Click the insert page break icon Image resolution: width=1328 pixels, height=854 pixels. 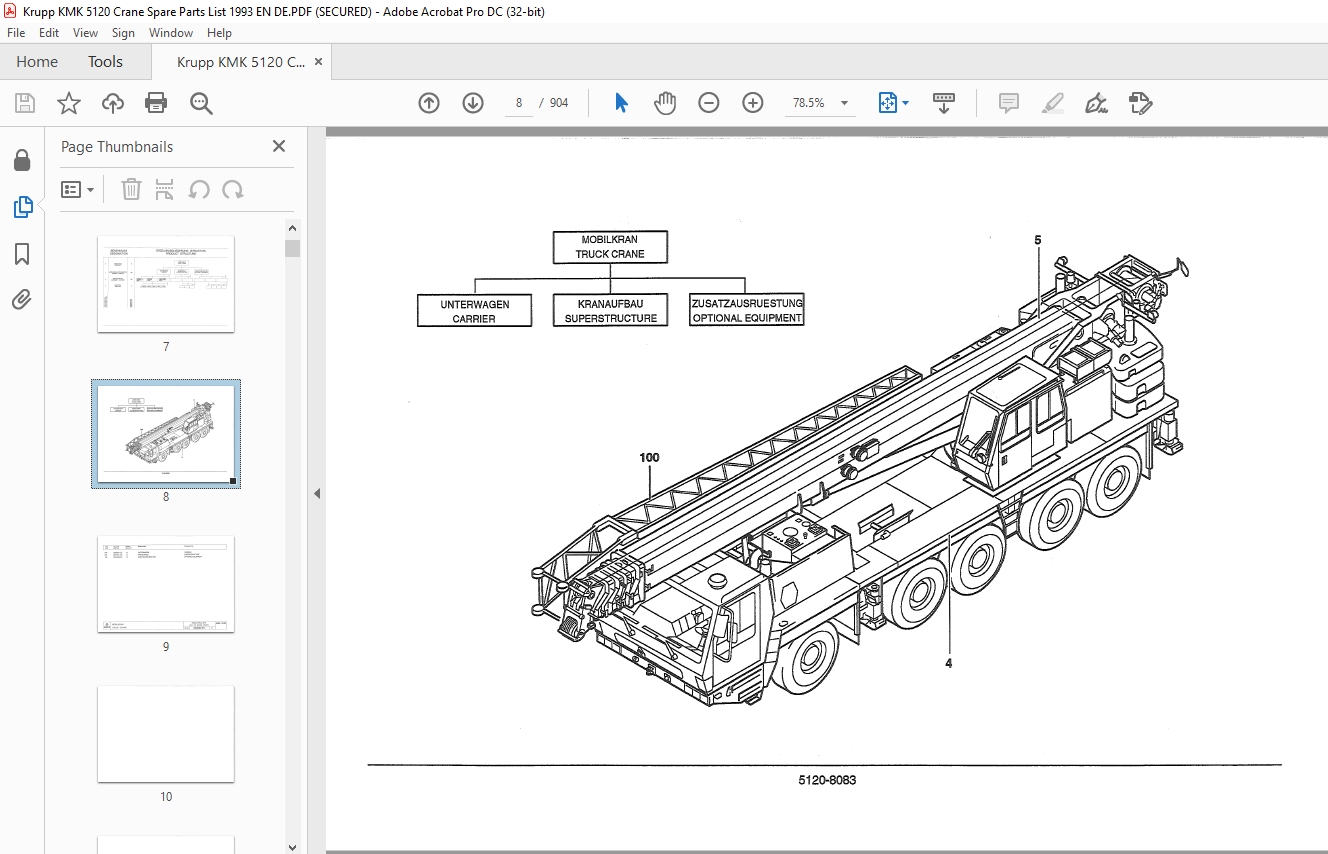[165, 189]
